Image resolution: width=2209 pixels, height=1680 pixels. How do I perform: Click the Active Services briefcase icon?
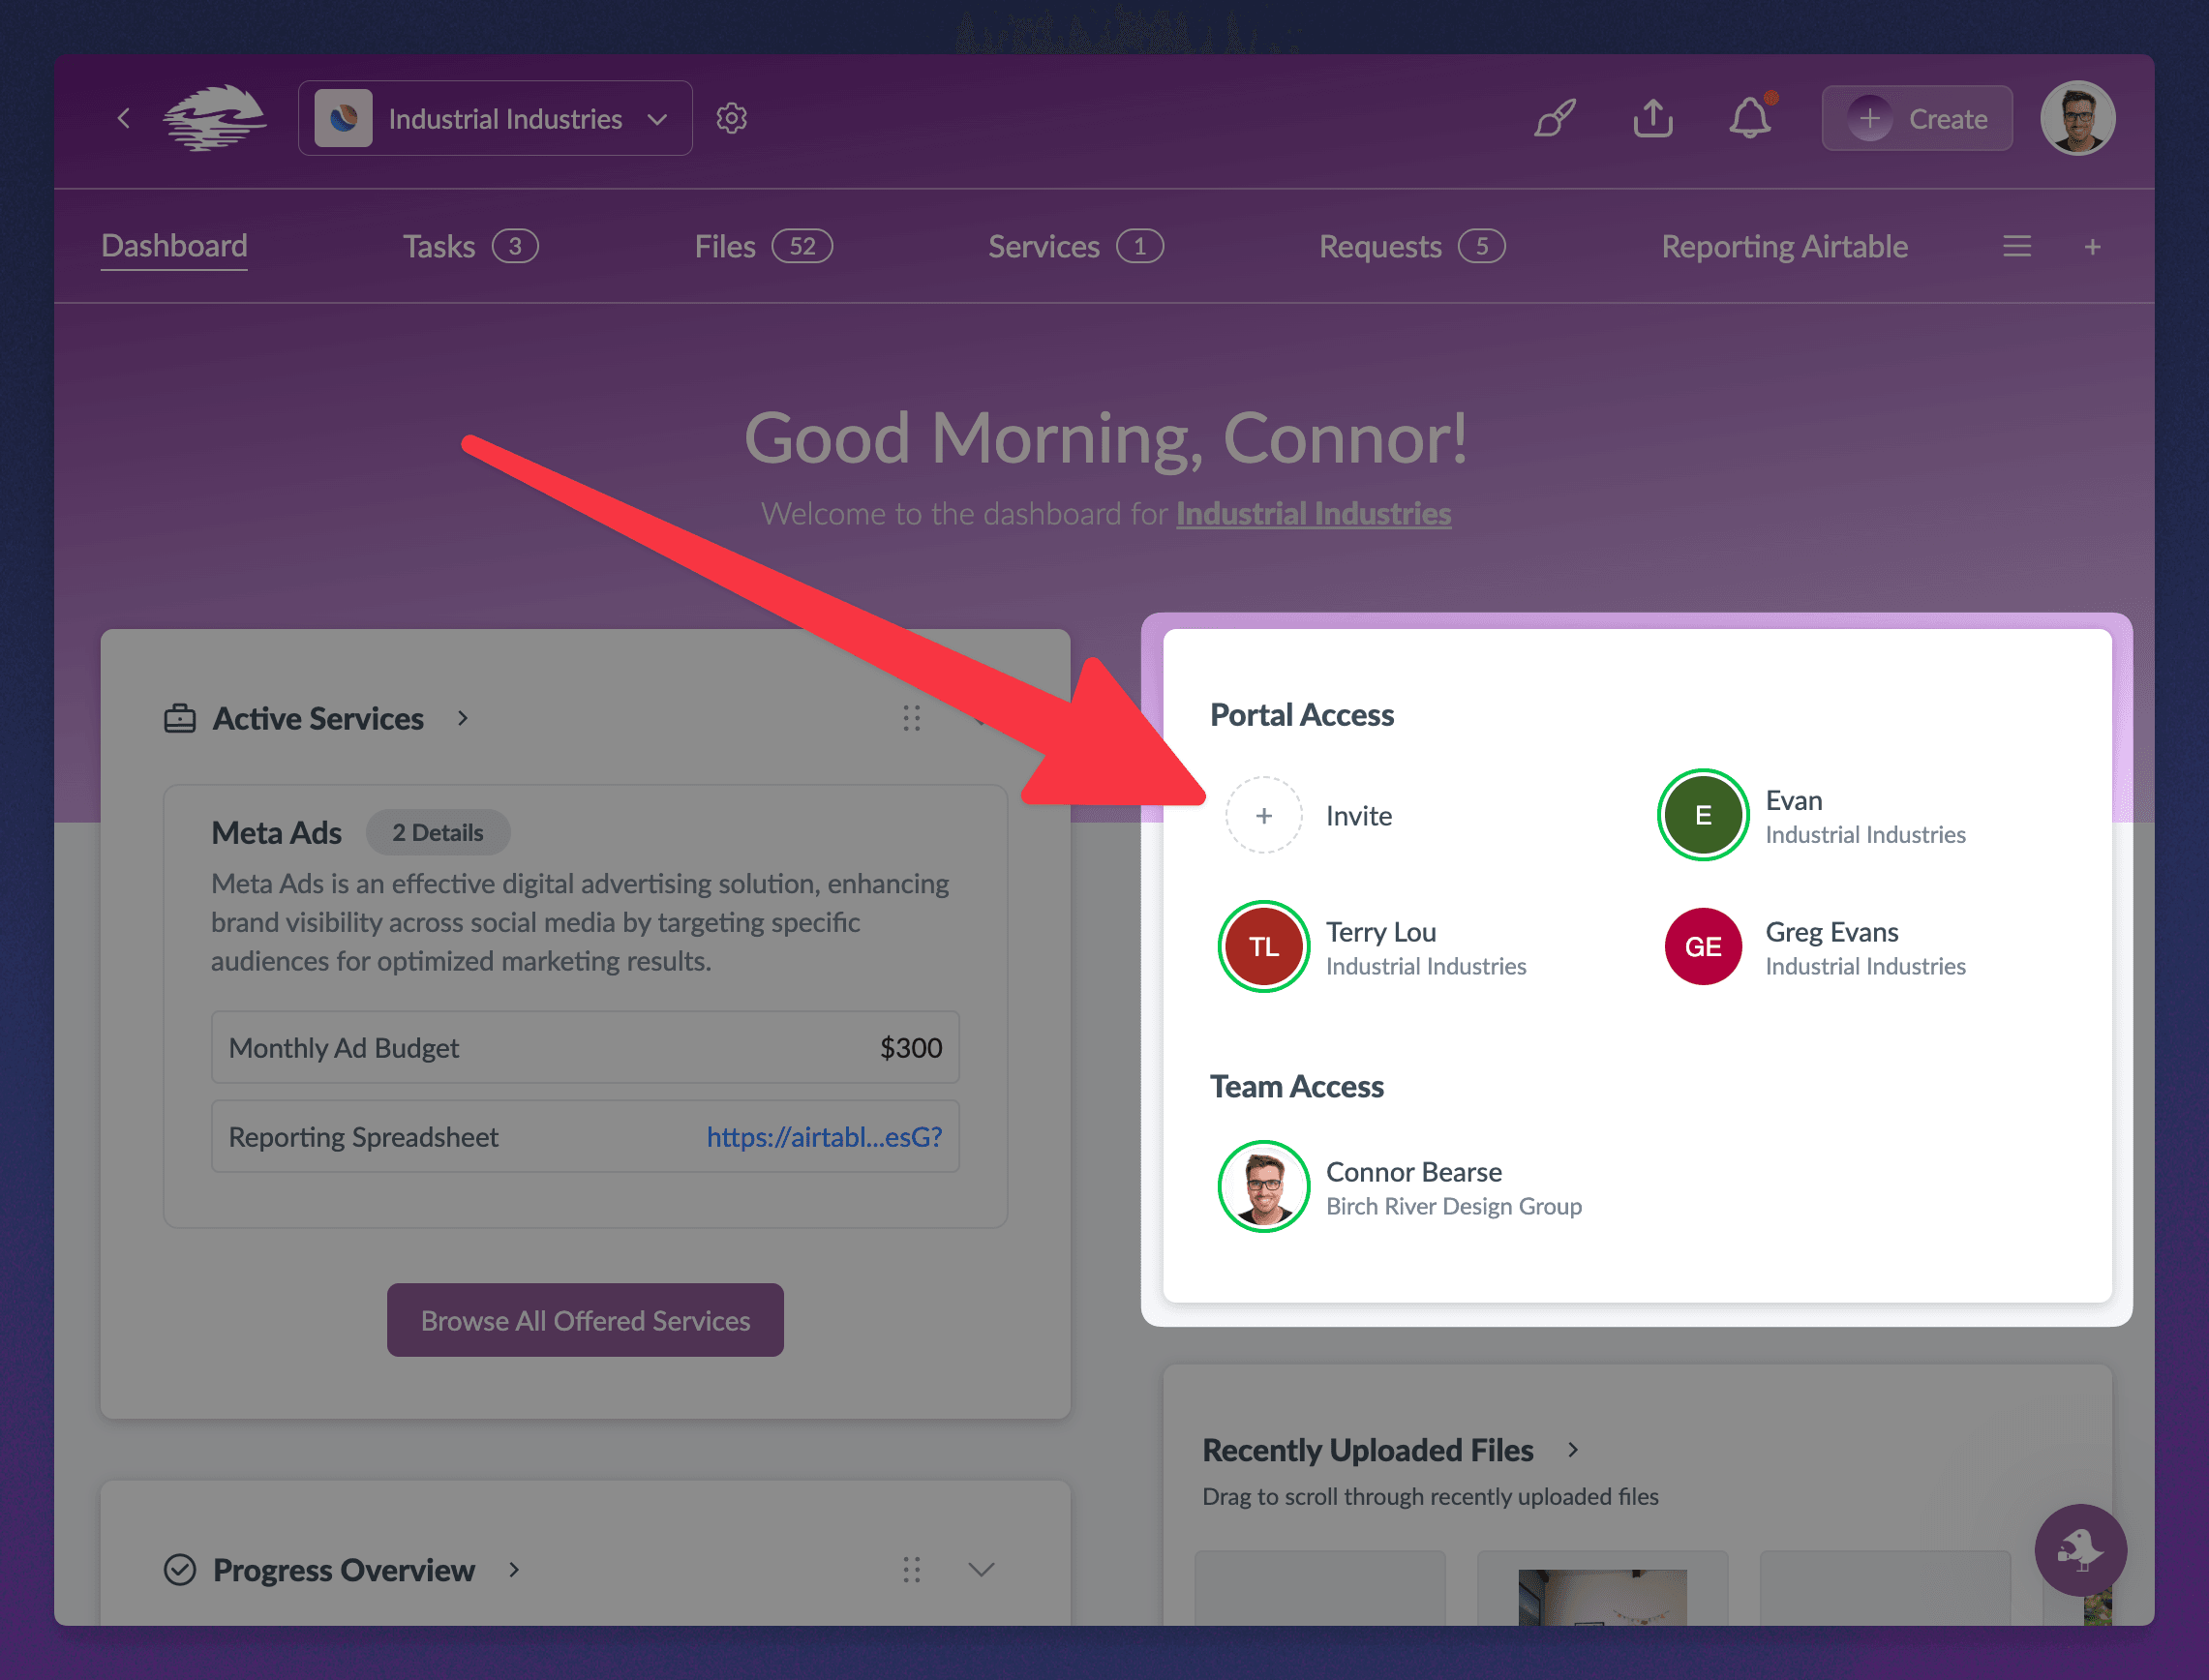180,719
